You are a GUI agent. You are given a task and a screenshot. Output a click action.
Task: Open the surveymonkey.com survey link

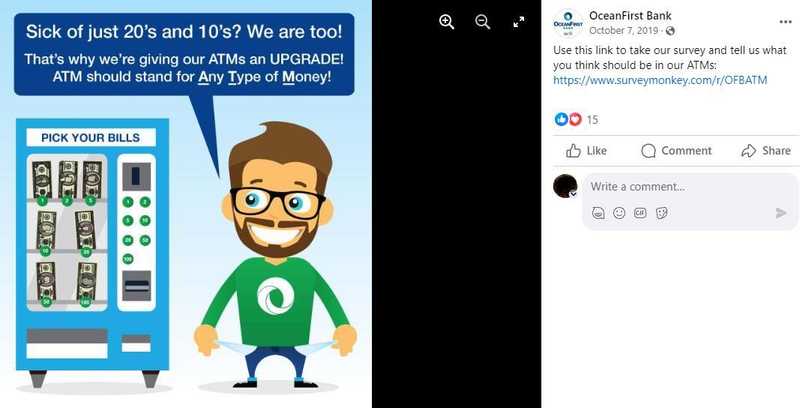(x=660, y=80)
